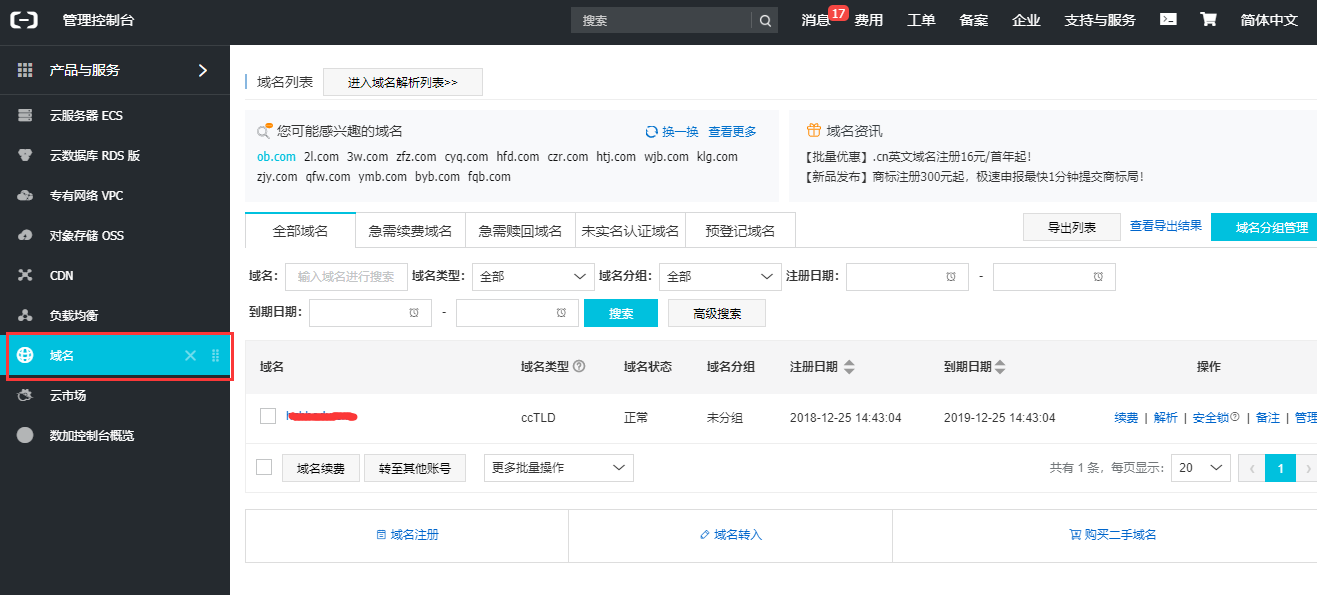
Task: Switch to the 全部域名 tab
Action: (300, 230)
